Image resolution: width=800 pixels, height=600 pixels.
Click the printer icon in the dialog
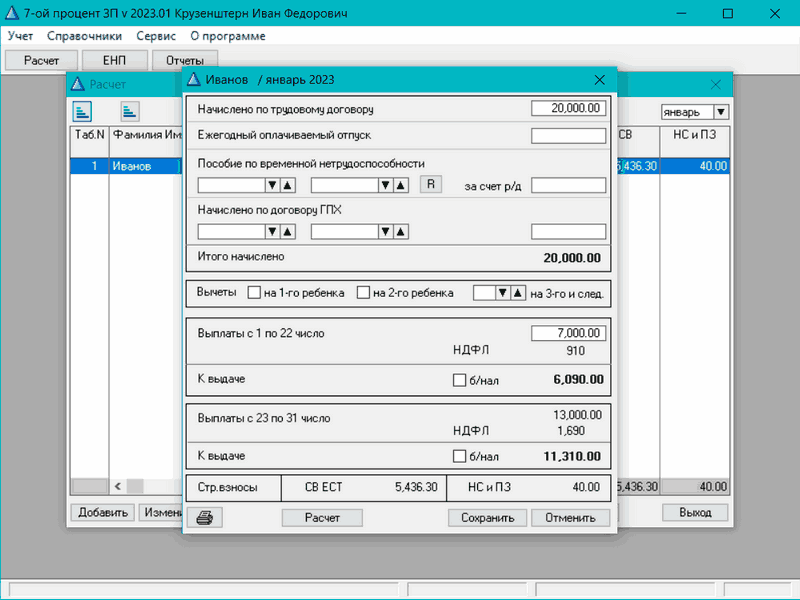point(204,517)
